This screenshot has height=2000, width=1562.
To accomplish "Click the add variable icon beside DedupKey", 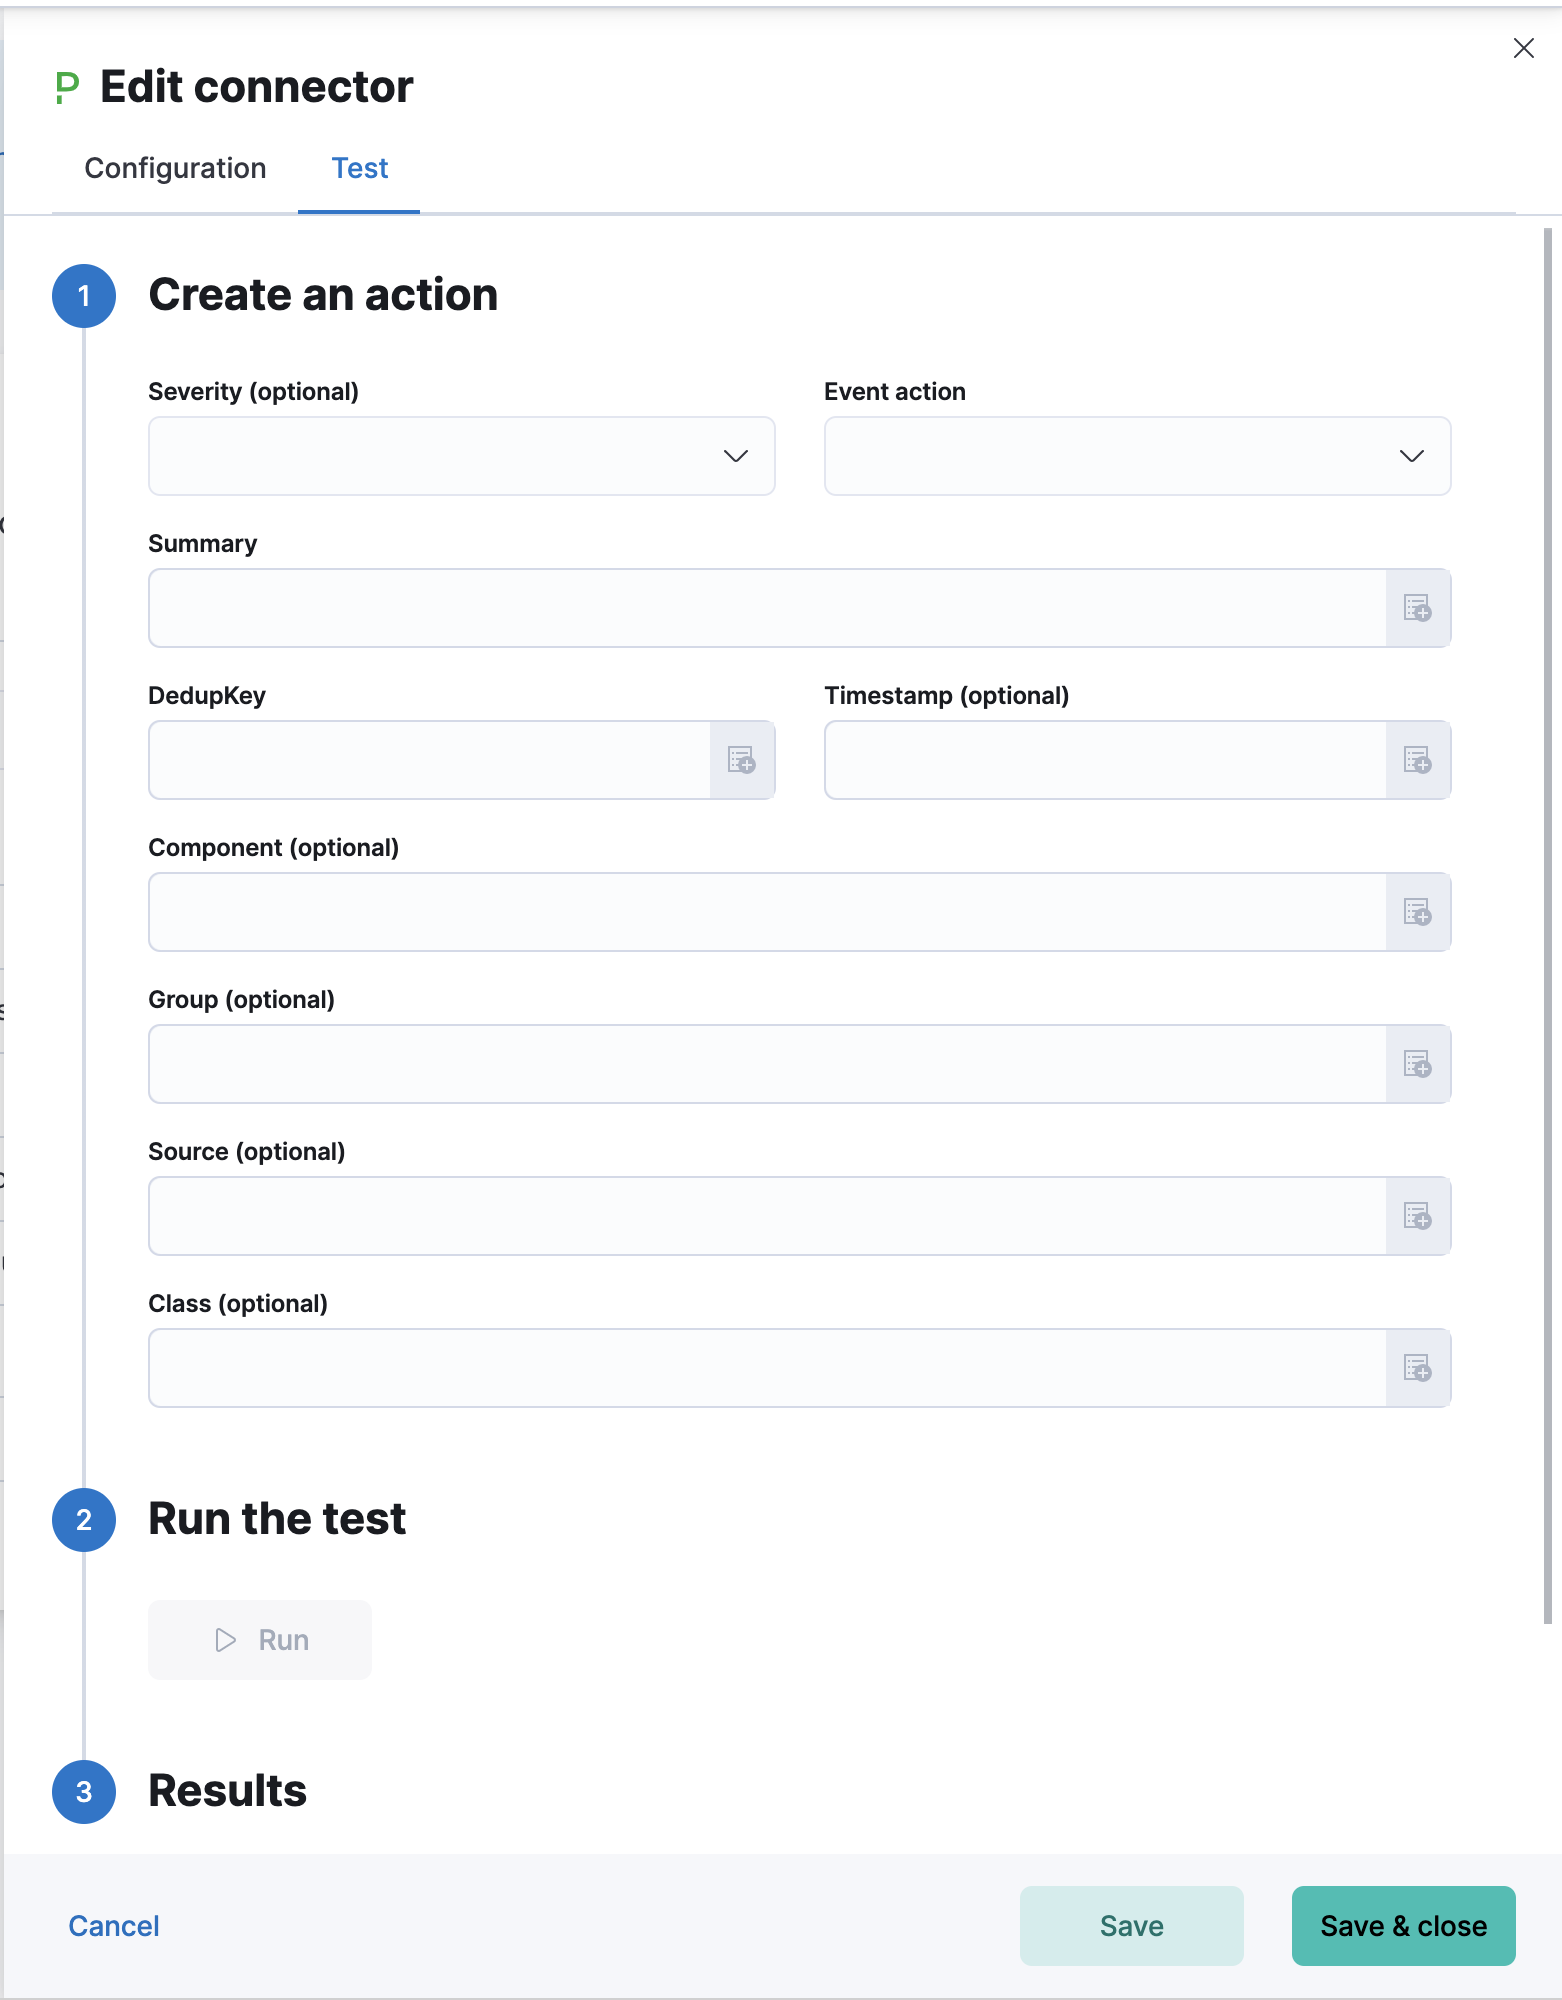I will point(743,761).
